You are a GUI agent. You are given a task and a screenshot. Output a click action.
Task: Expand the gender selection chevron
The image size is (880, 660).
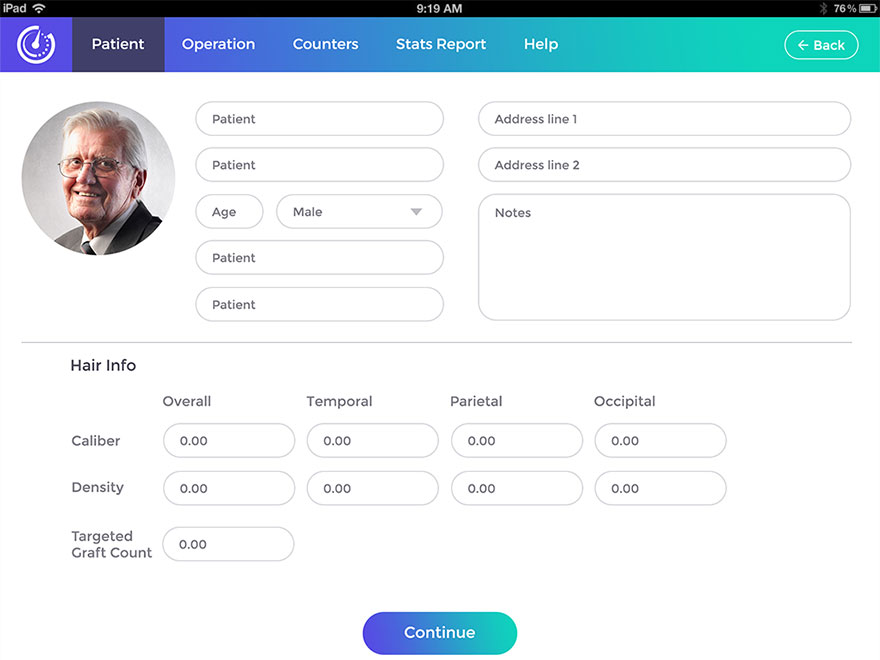[x=419, y=211]
